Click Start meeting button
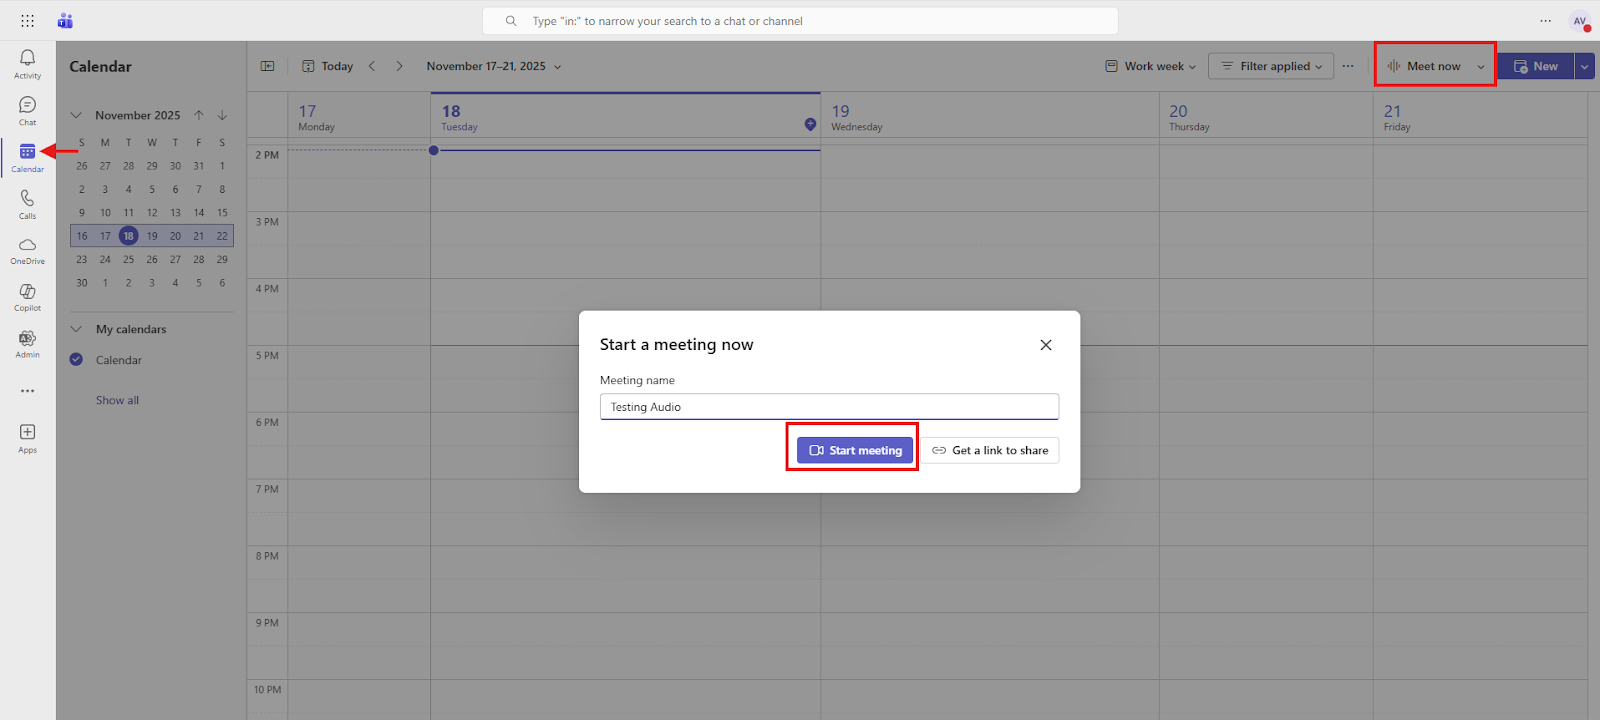The image size is (1600, 720). tap(855, 450)
